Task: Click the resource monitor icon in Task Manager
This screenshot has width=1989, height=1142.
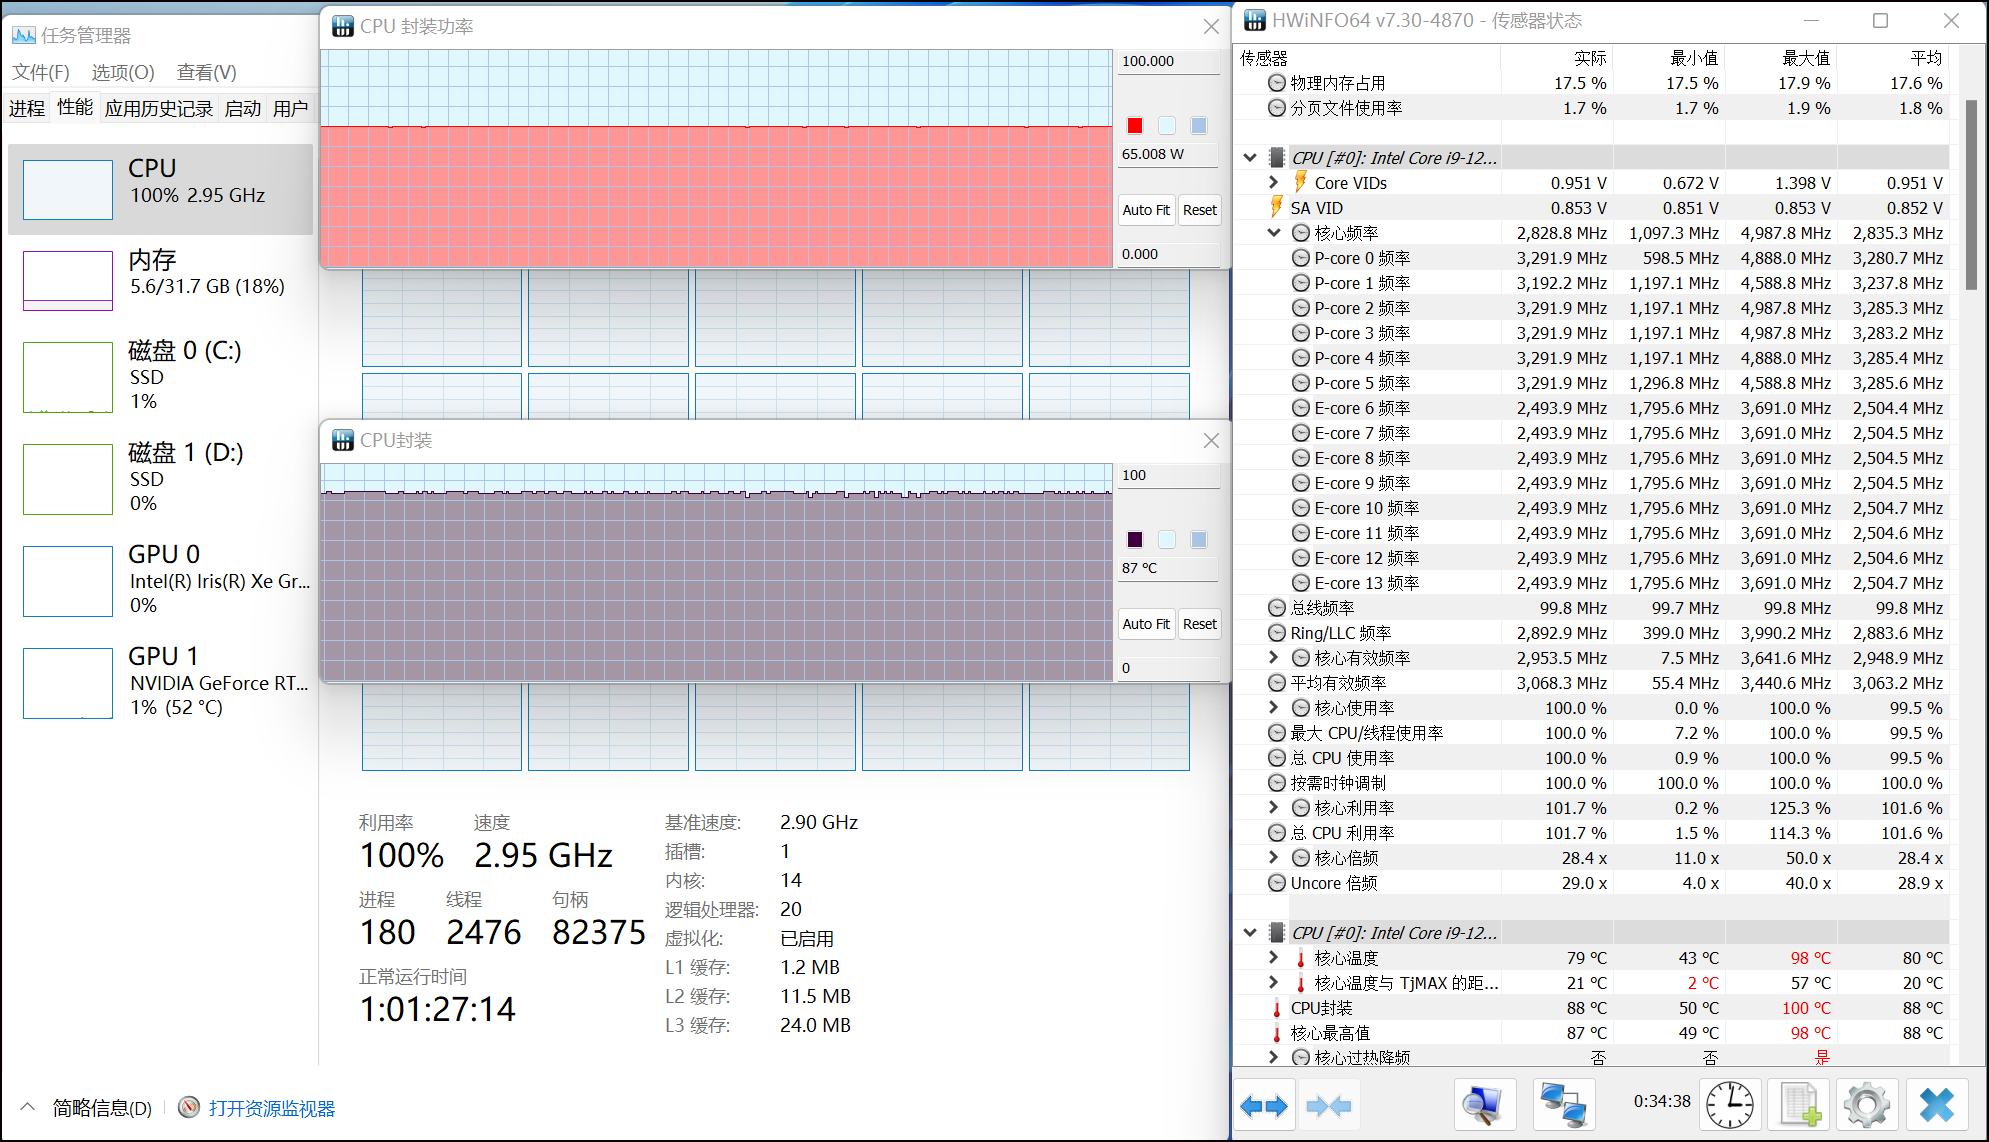Action: pos(189,1107)
